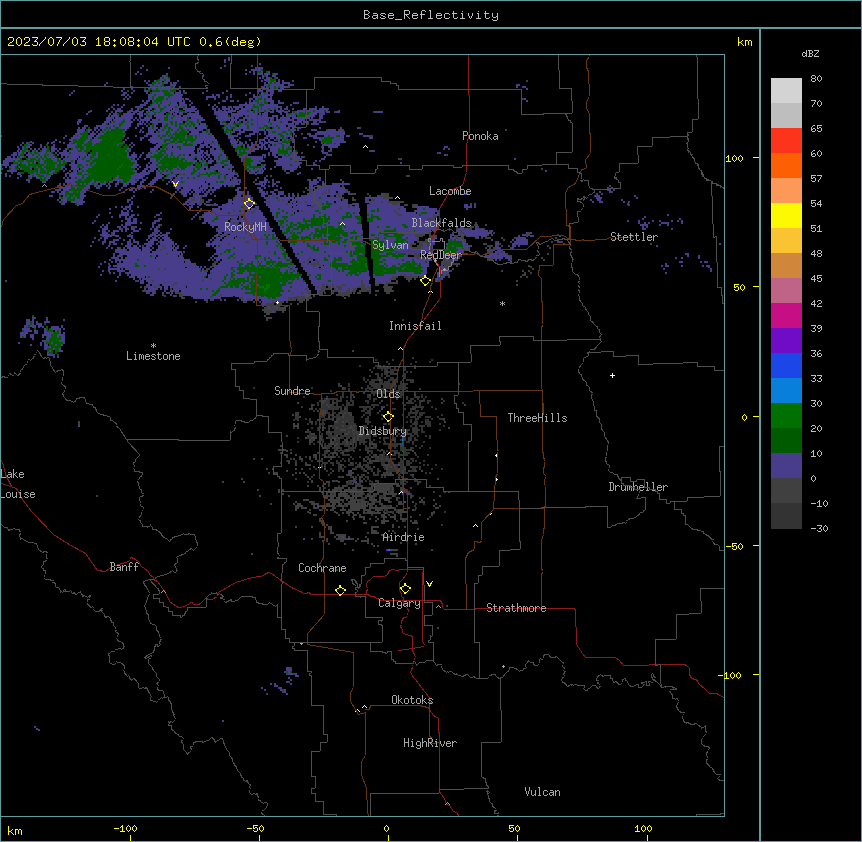862x842 pixels.
Task: Select the Vulcan label
Action: [x=543, y=792]
